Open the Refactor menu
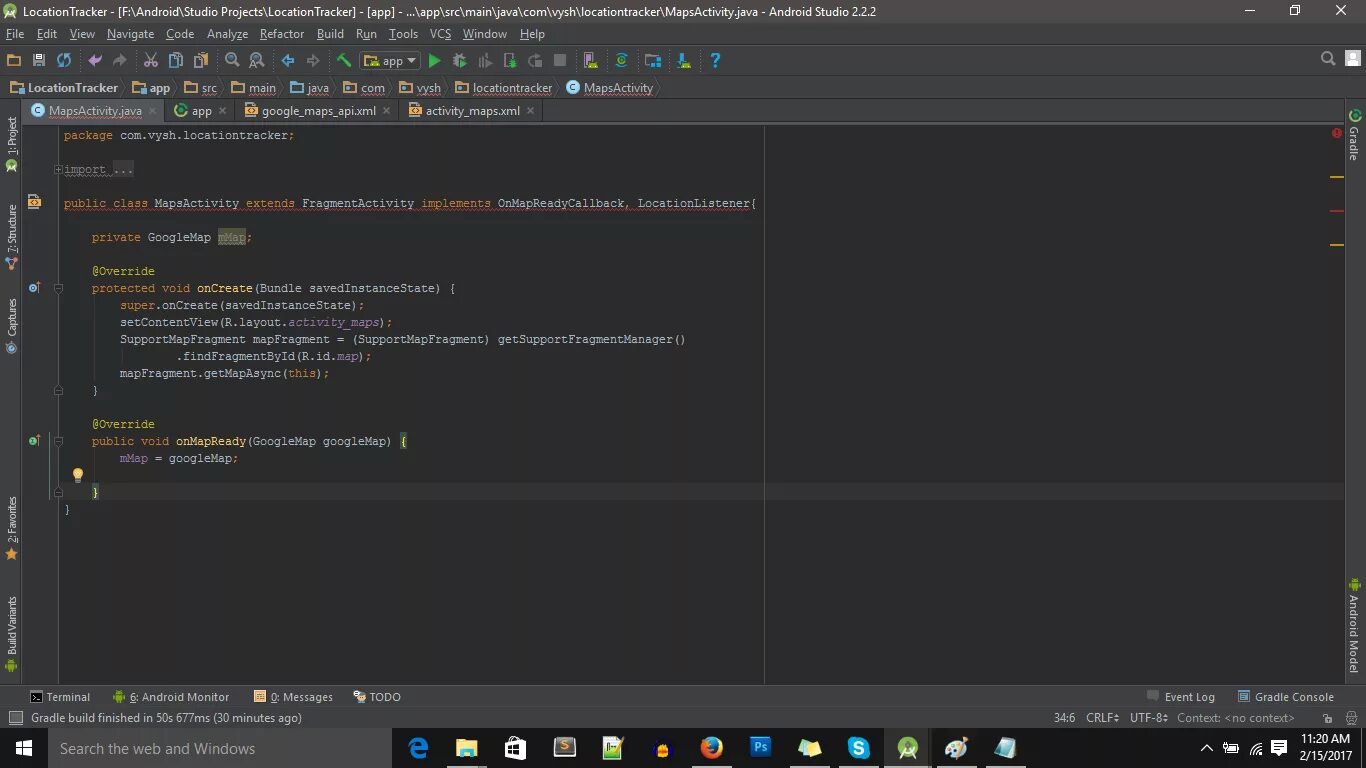This screenshot has width=1366, height=768. [282, 34]
